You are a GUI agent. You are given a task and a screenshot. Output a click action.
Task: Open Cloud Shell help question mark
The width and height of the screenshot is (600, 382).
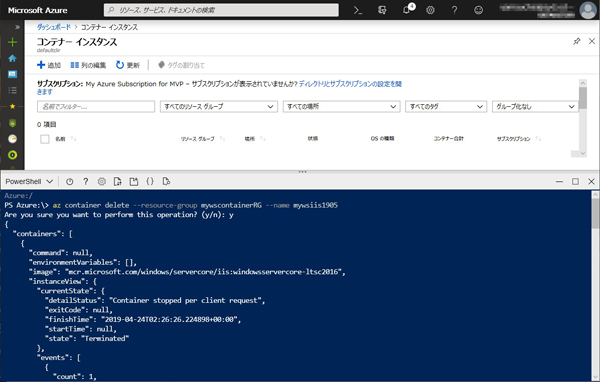[x=86, y=181]
